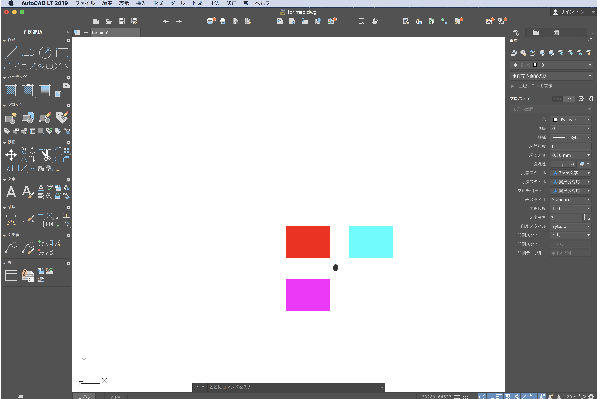Screen dimensions: 600x399
Task: Open the Layer panel tool at bottom left
Action: (11, 275)
